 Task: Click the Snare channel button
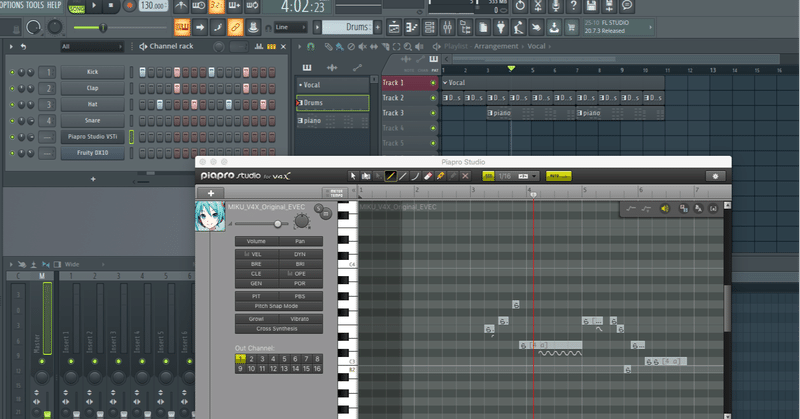tap(92, 120)
